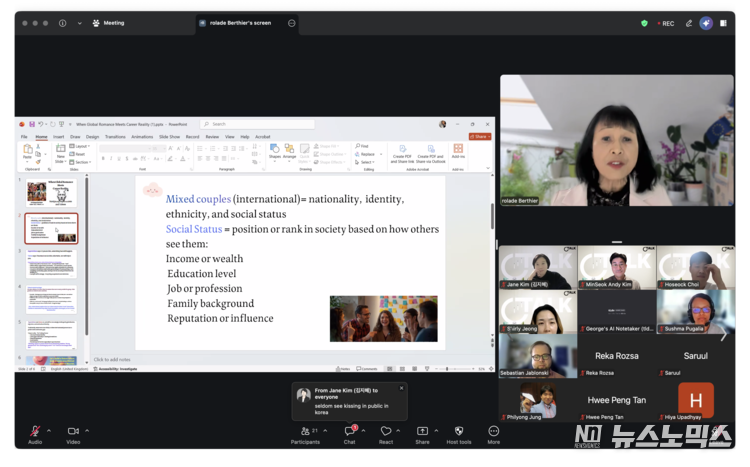Start camera using the Video icon
This screenshot has height=467, width=750.
73,431
